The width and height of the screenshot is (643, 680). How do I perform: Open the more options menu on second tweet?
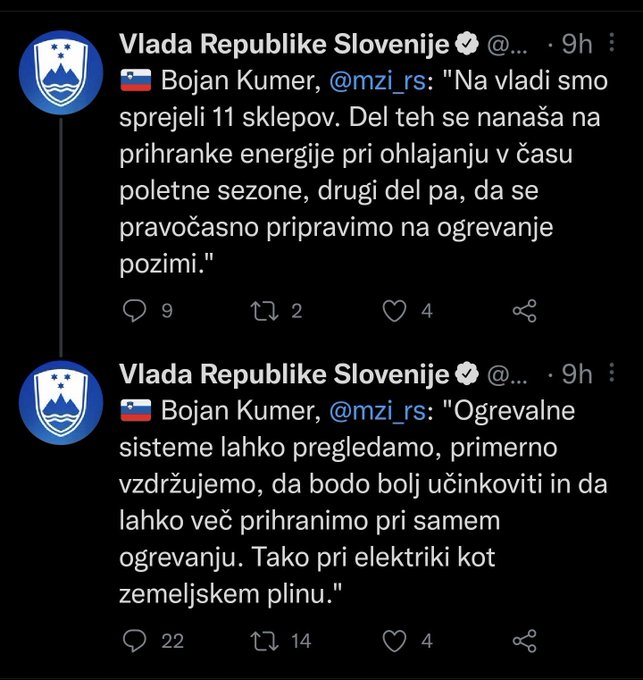tap(612, 373)
